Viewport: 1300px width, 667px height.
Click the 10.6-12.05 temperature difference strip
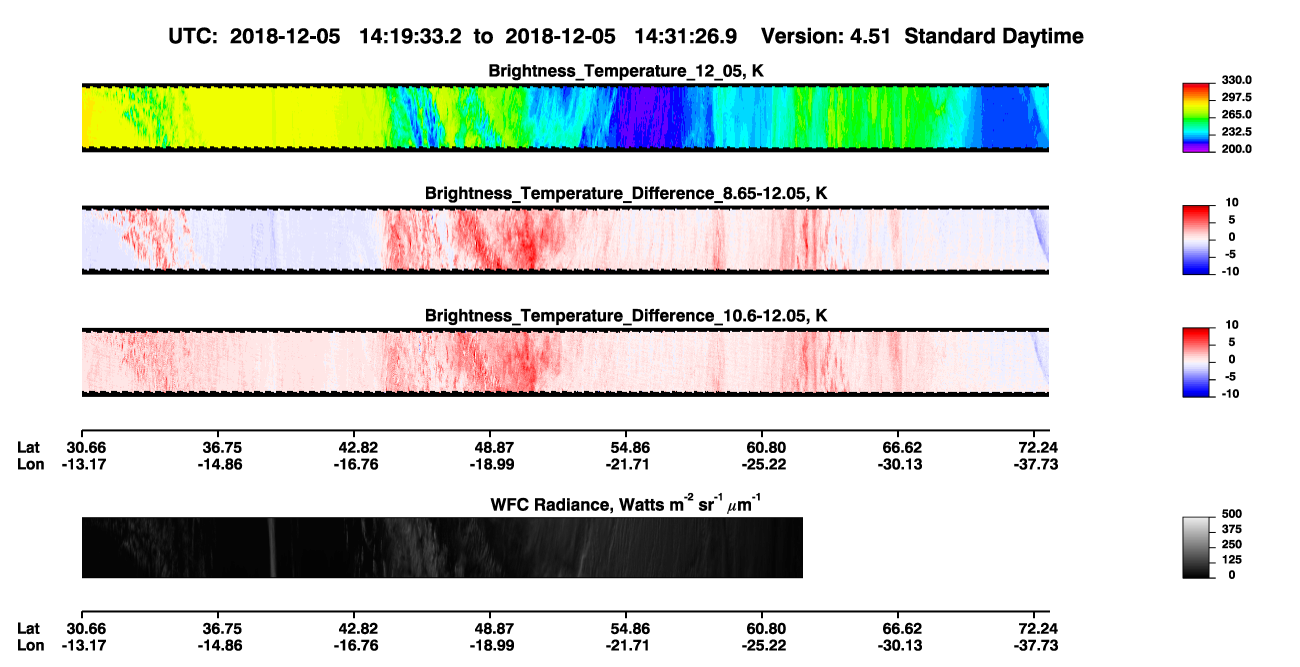(565, 362)
